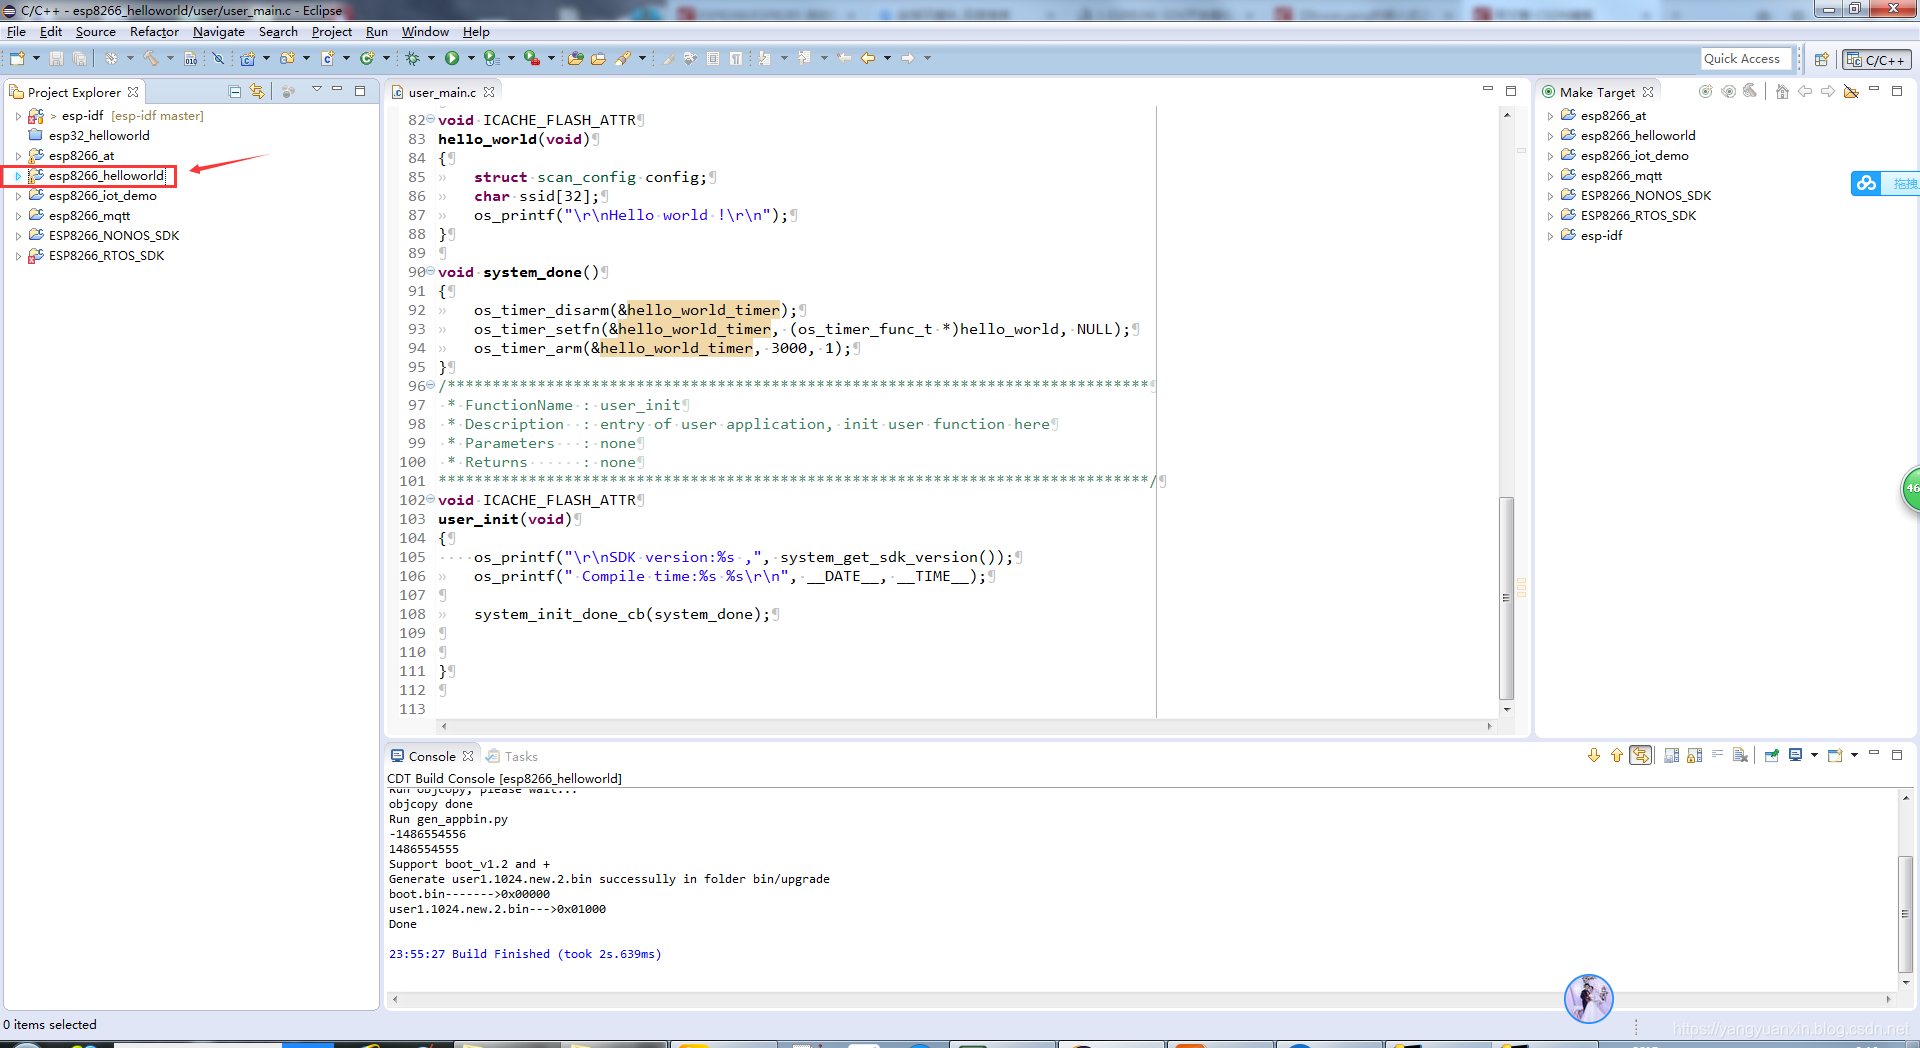The image size is (1920, 1048).
Task: Open Project Explorer view menu triangle
Action: 317,90
